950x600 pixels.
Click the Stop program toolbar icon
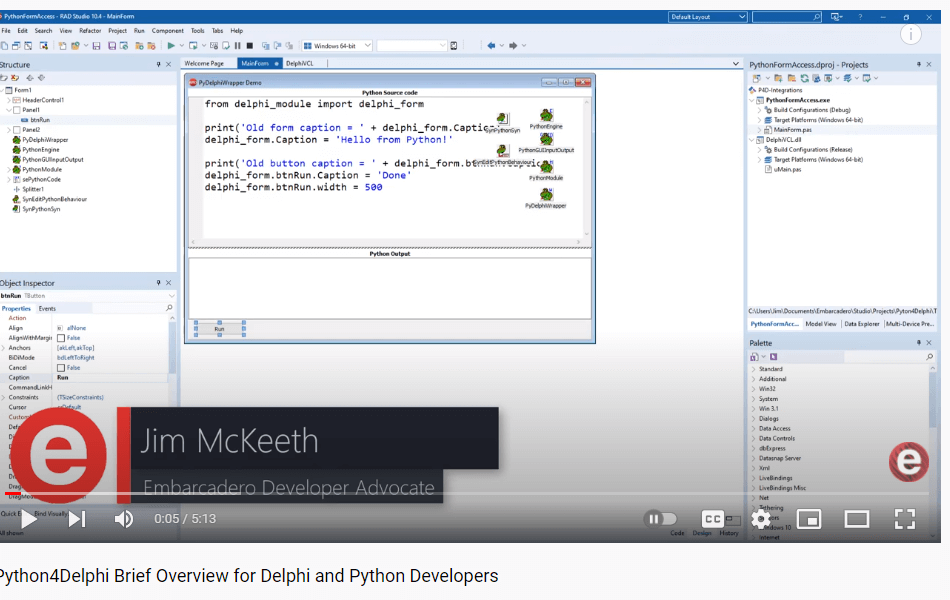[250, 45]
